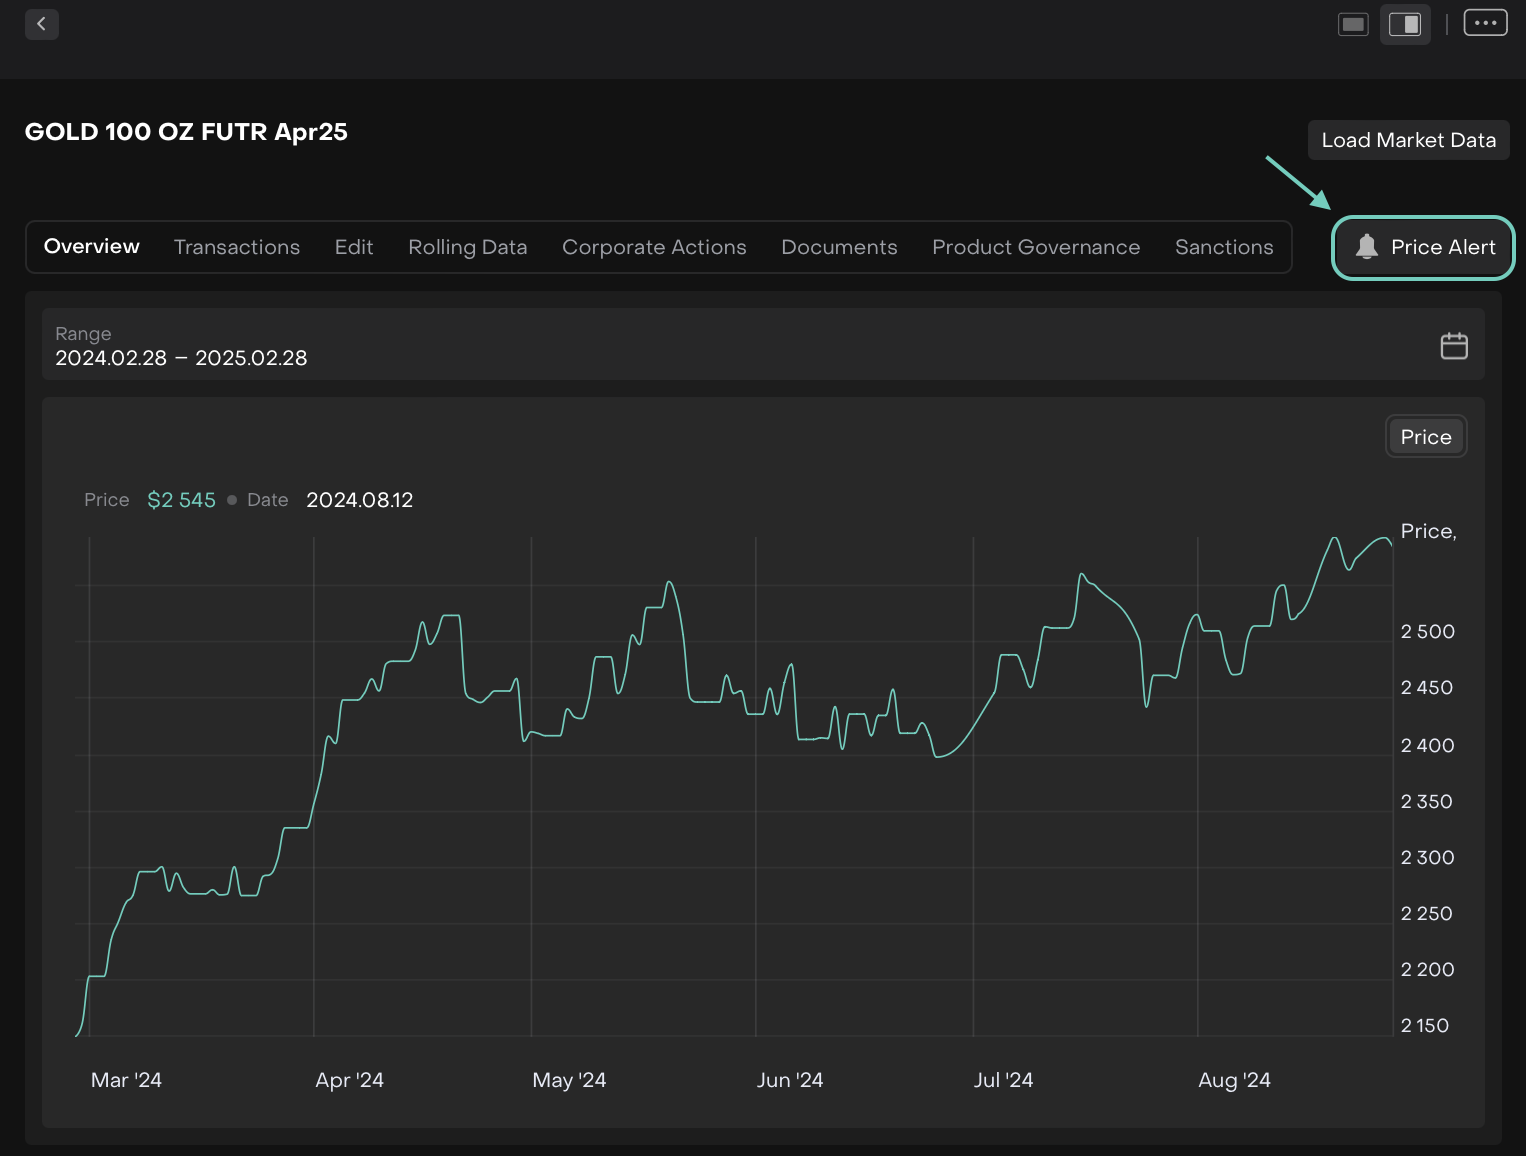Switch to the Sanctions tab
Screen dimensions: 1526x1156
pyautogui.click(x=1224, y=247)
